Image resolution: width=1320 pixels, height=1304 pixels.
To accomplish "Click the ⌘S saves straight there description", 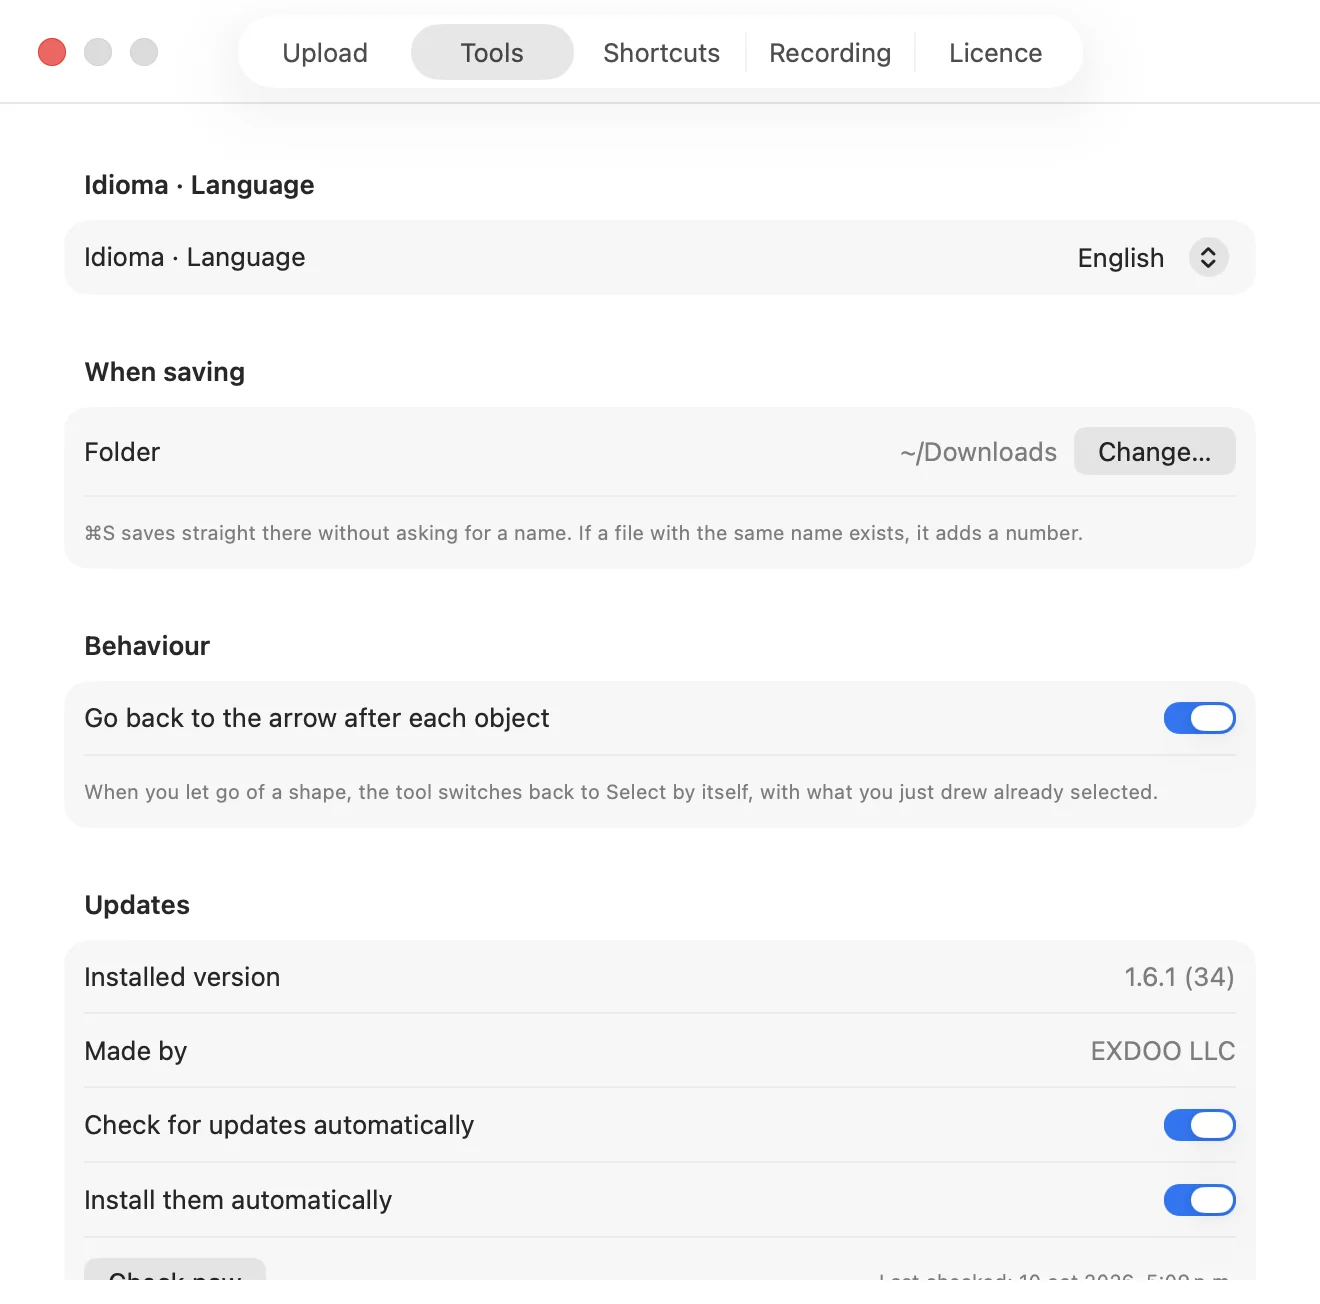I will tap(584, 533).
